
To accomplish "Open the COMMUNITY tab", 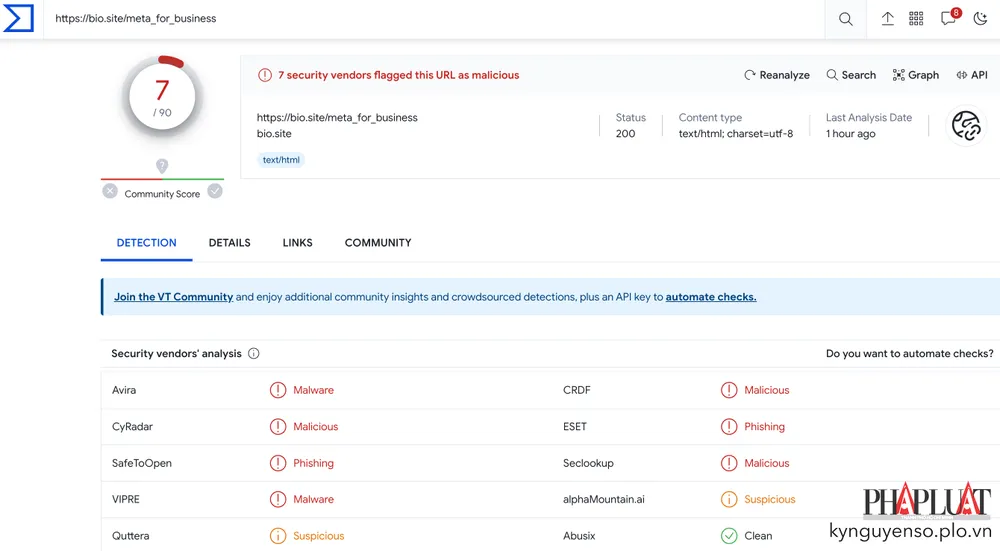I will click(x=378, y=243).
